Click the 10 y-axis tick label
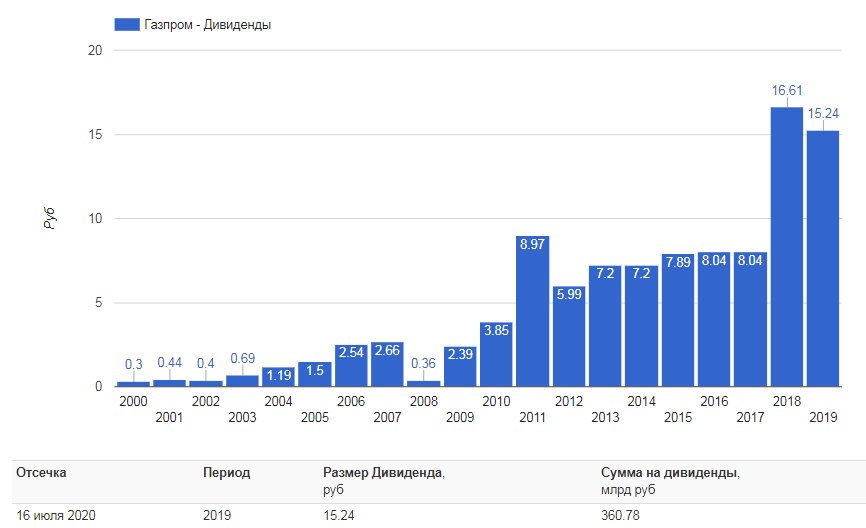Viewport: 866px width, 528px height. (x=95, y=218)
